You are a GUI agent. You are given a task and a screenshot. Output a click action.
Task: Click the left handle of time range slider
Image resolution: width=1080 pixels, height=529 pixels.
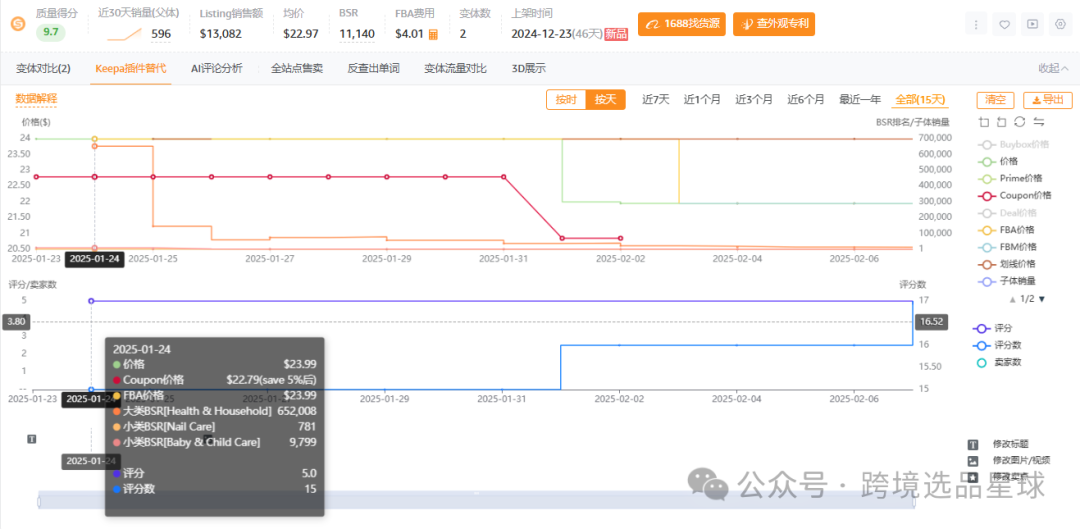(39, 502)
